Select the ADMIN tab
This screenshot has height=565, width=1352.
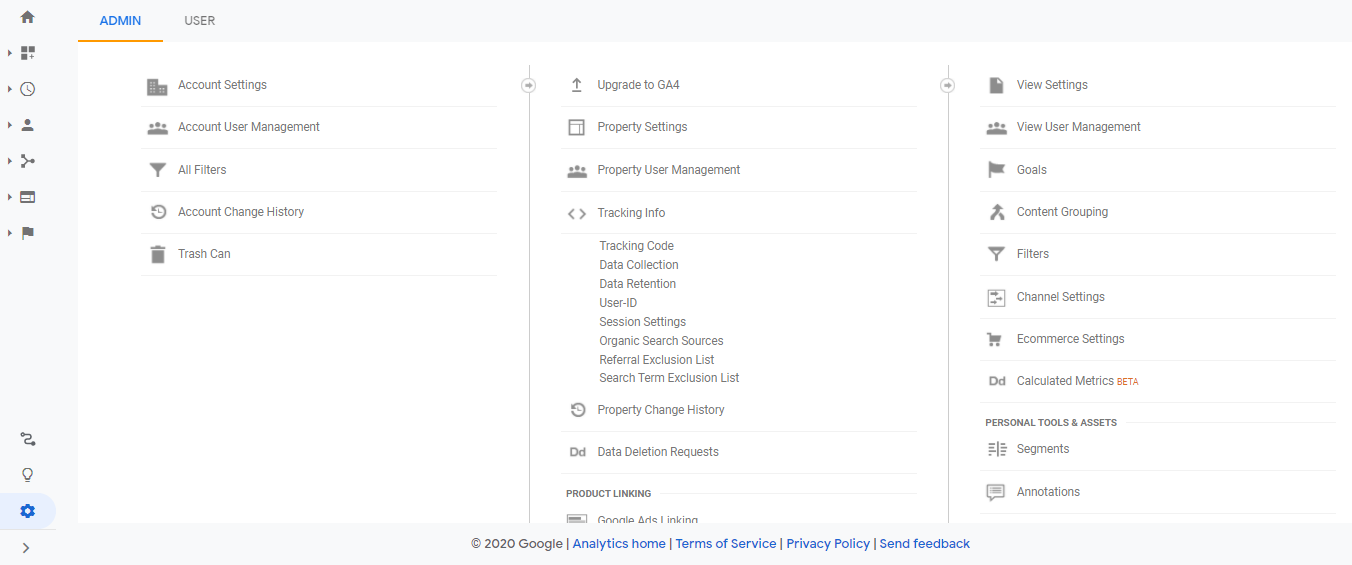pos(120,21)
